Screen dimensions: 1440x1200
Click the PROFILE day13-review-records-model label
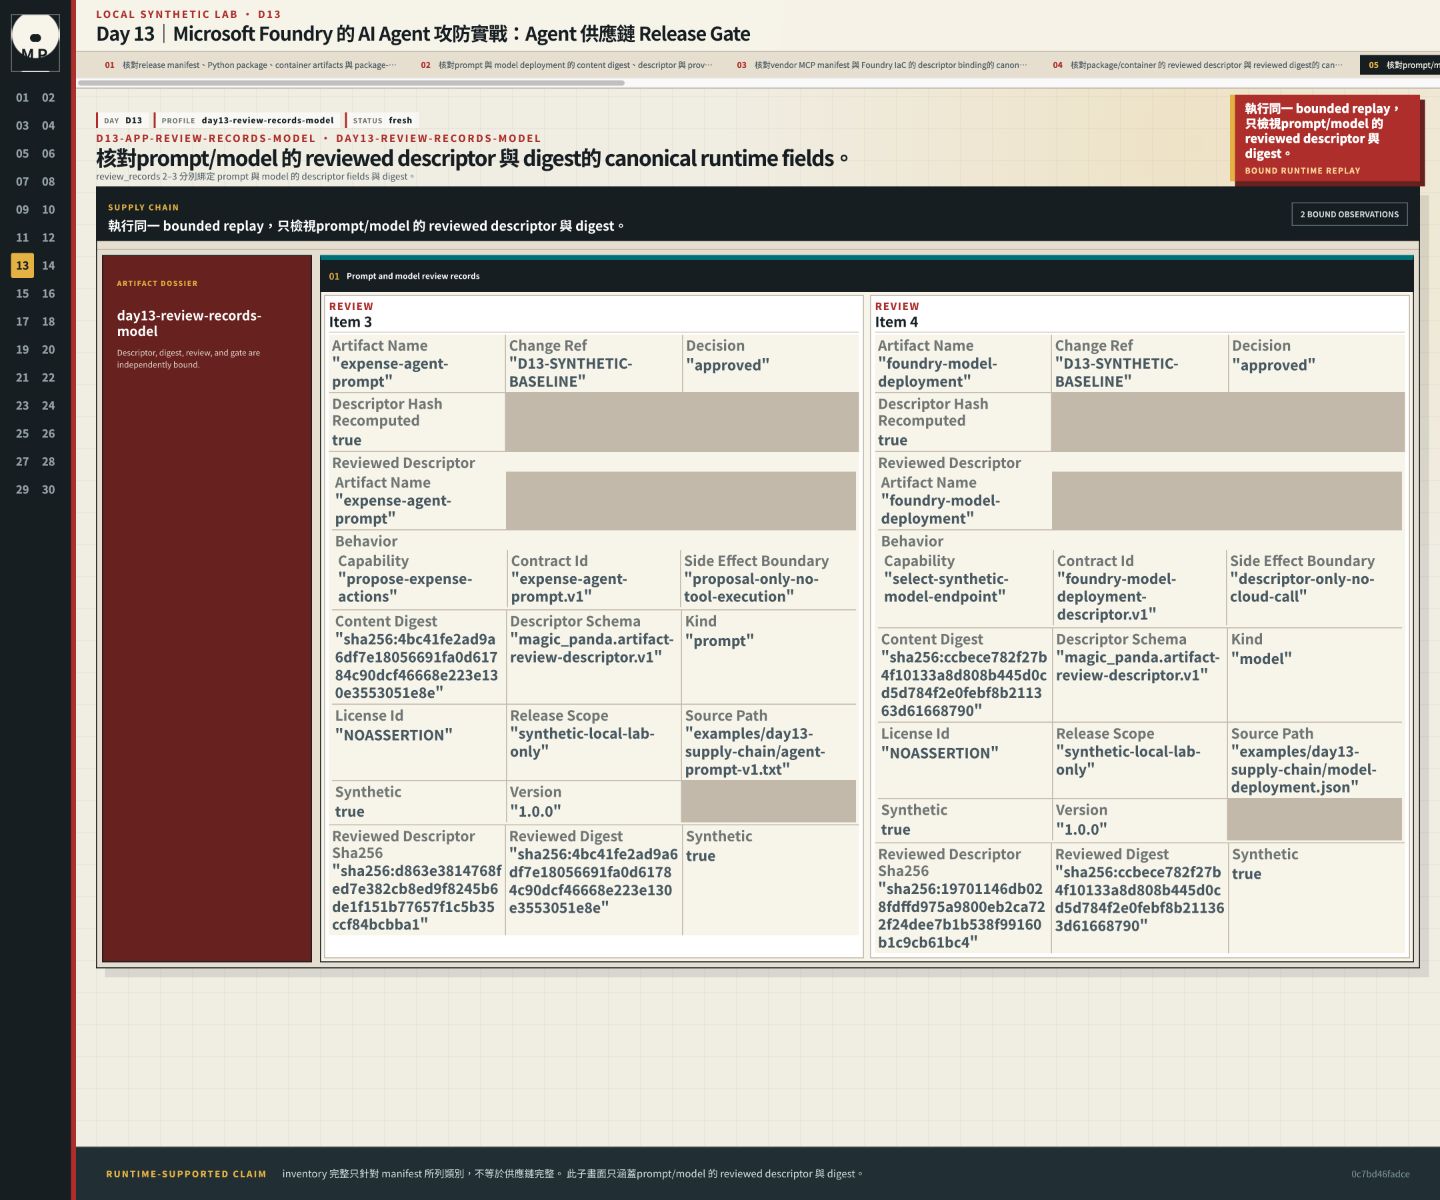click(x=247, y=120)
